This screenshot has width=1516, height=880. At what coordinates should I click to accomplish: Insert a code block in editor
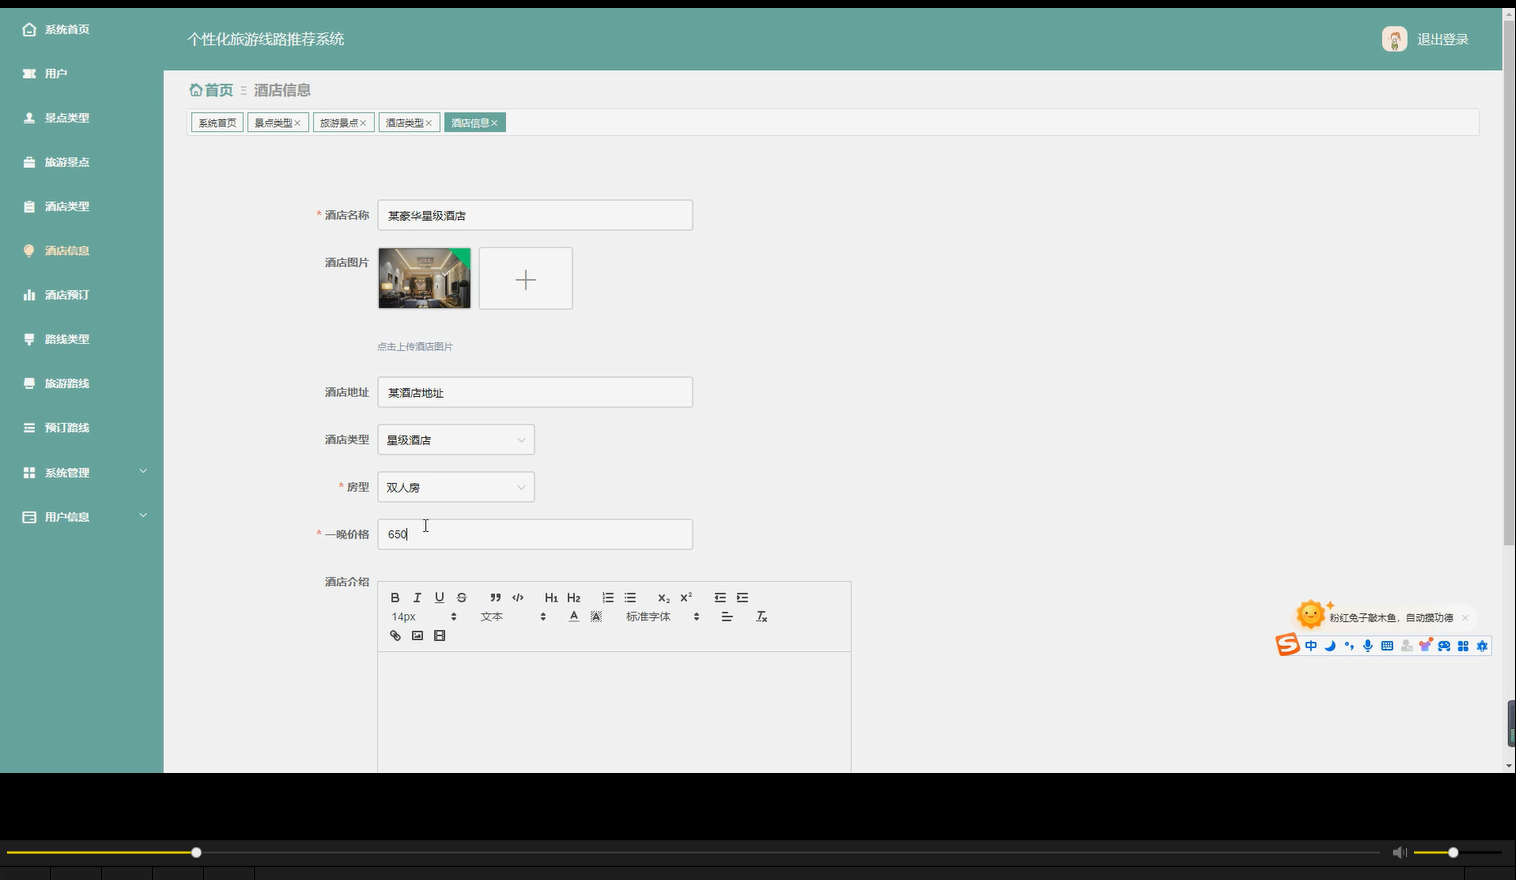517,598
